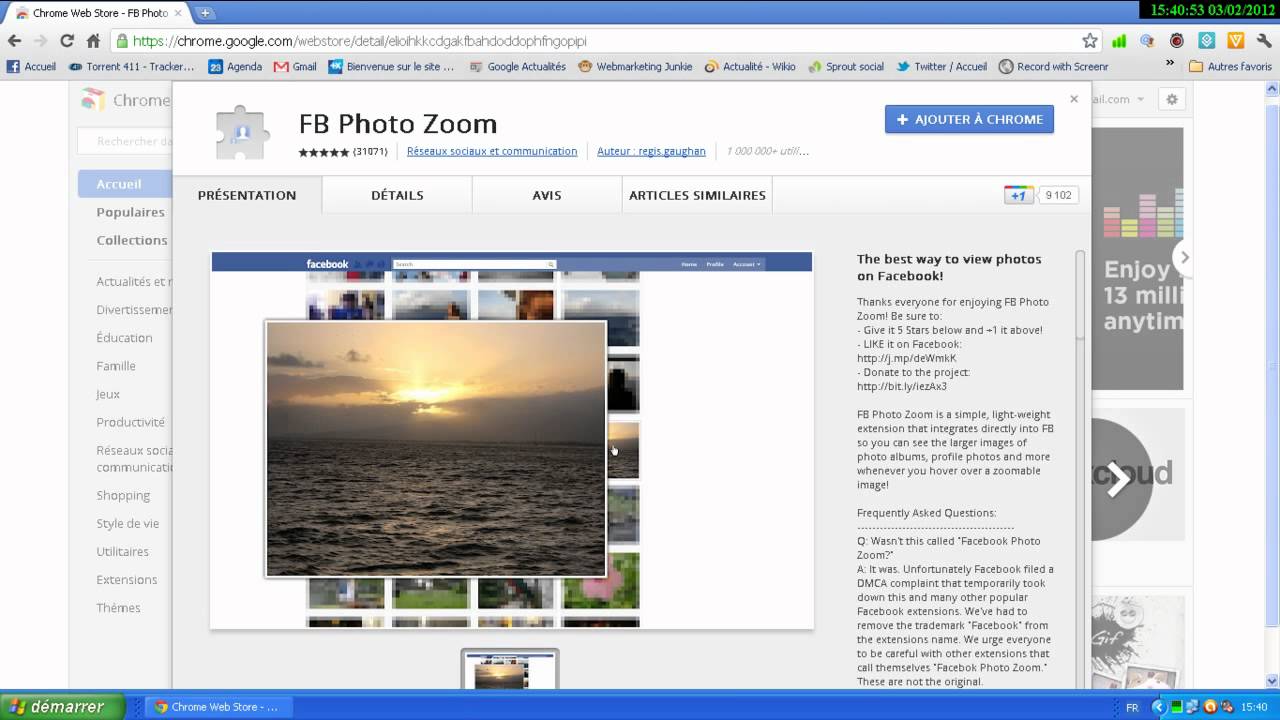
Task: Open the store settings gear dropdown
Action: pos(1172,99)
